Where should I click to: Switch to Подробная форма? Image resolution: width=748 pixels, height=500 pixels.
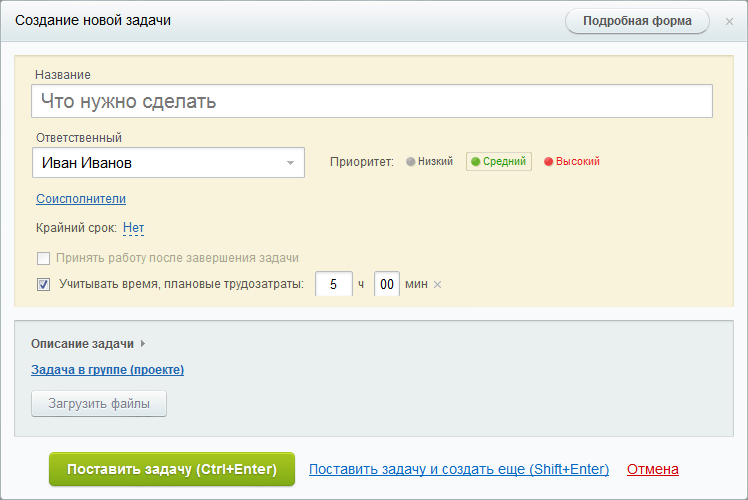click(x=637, y=21)
